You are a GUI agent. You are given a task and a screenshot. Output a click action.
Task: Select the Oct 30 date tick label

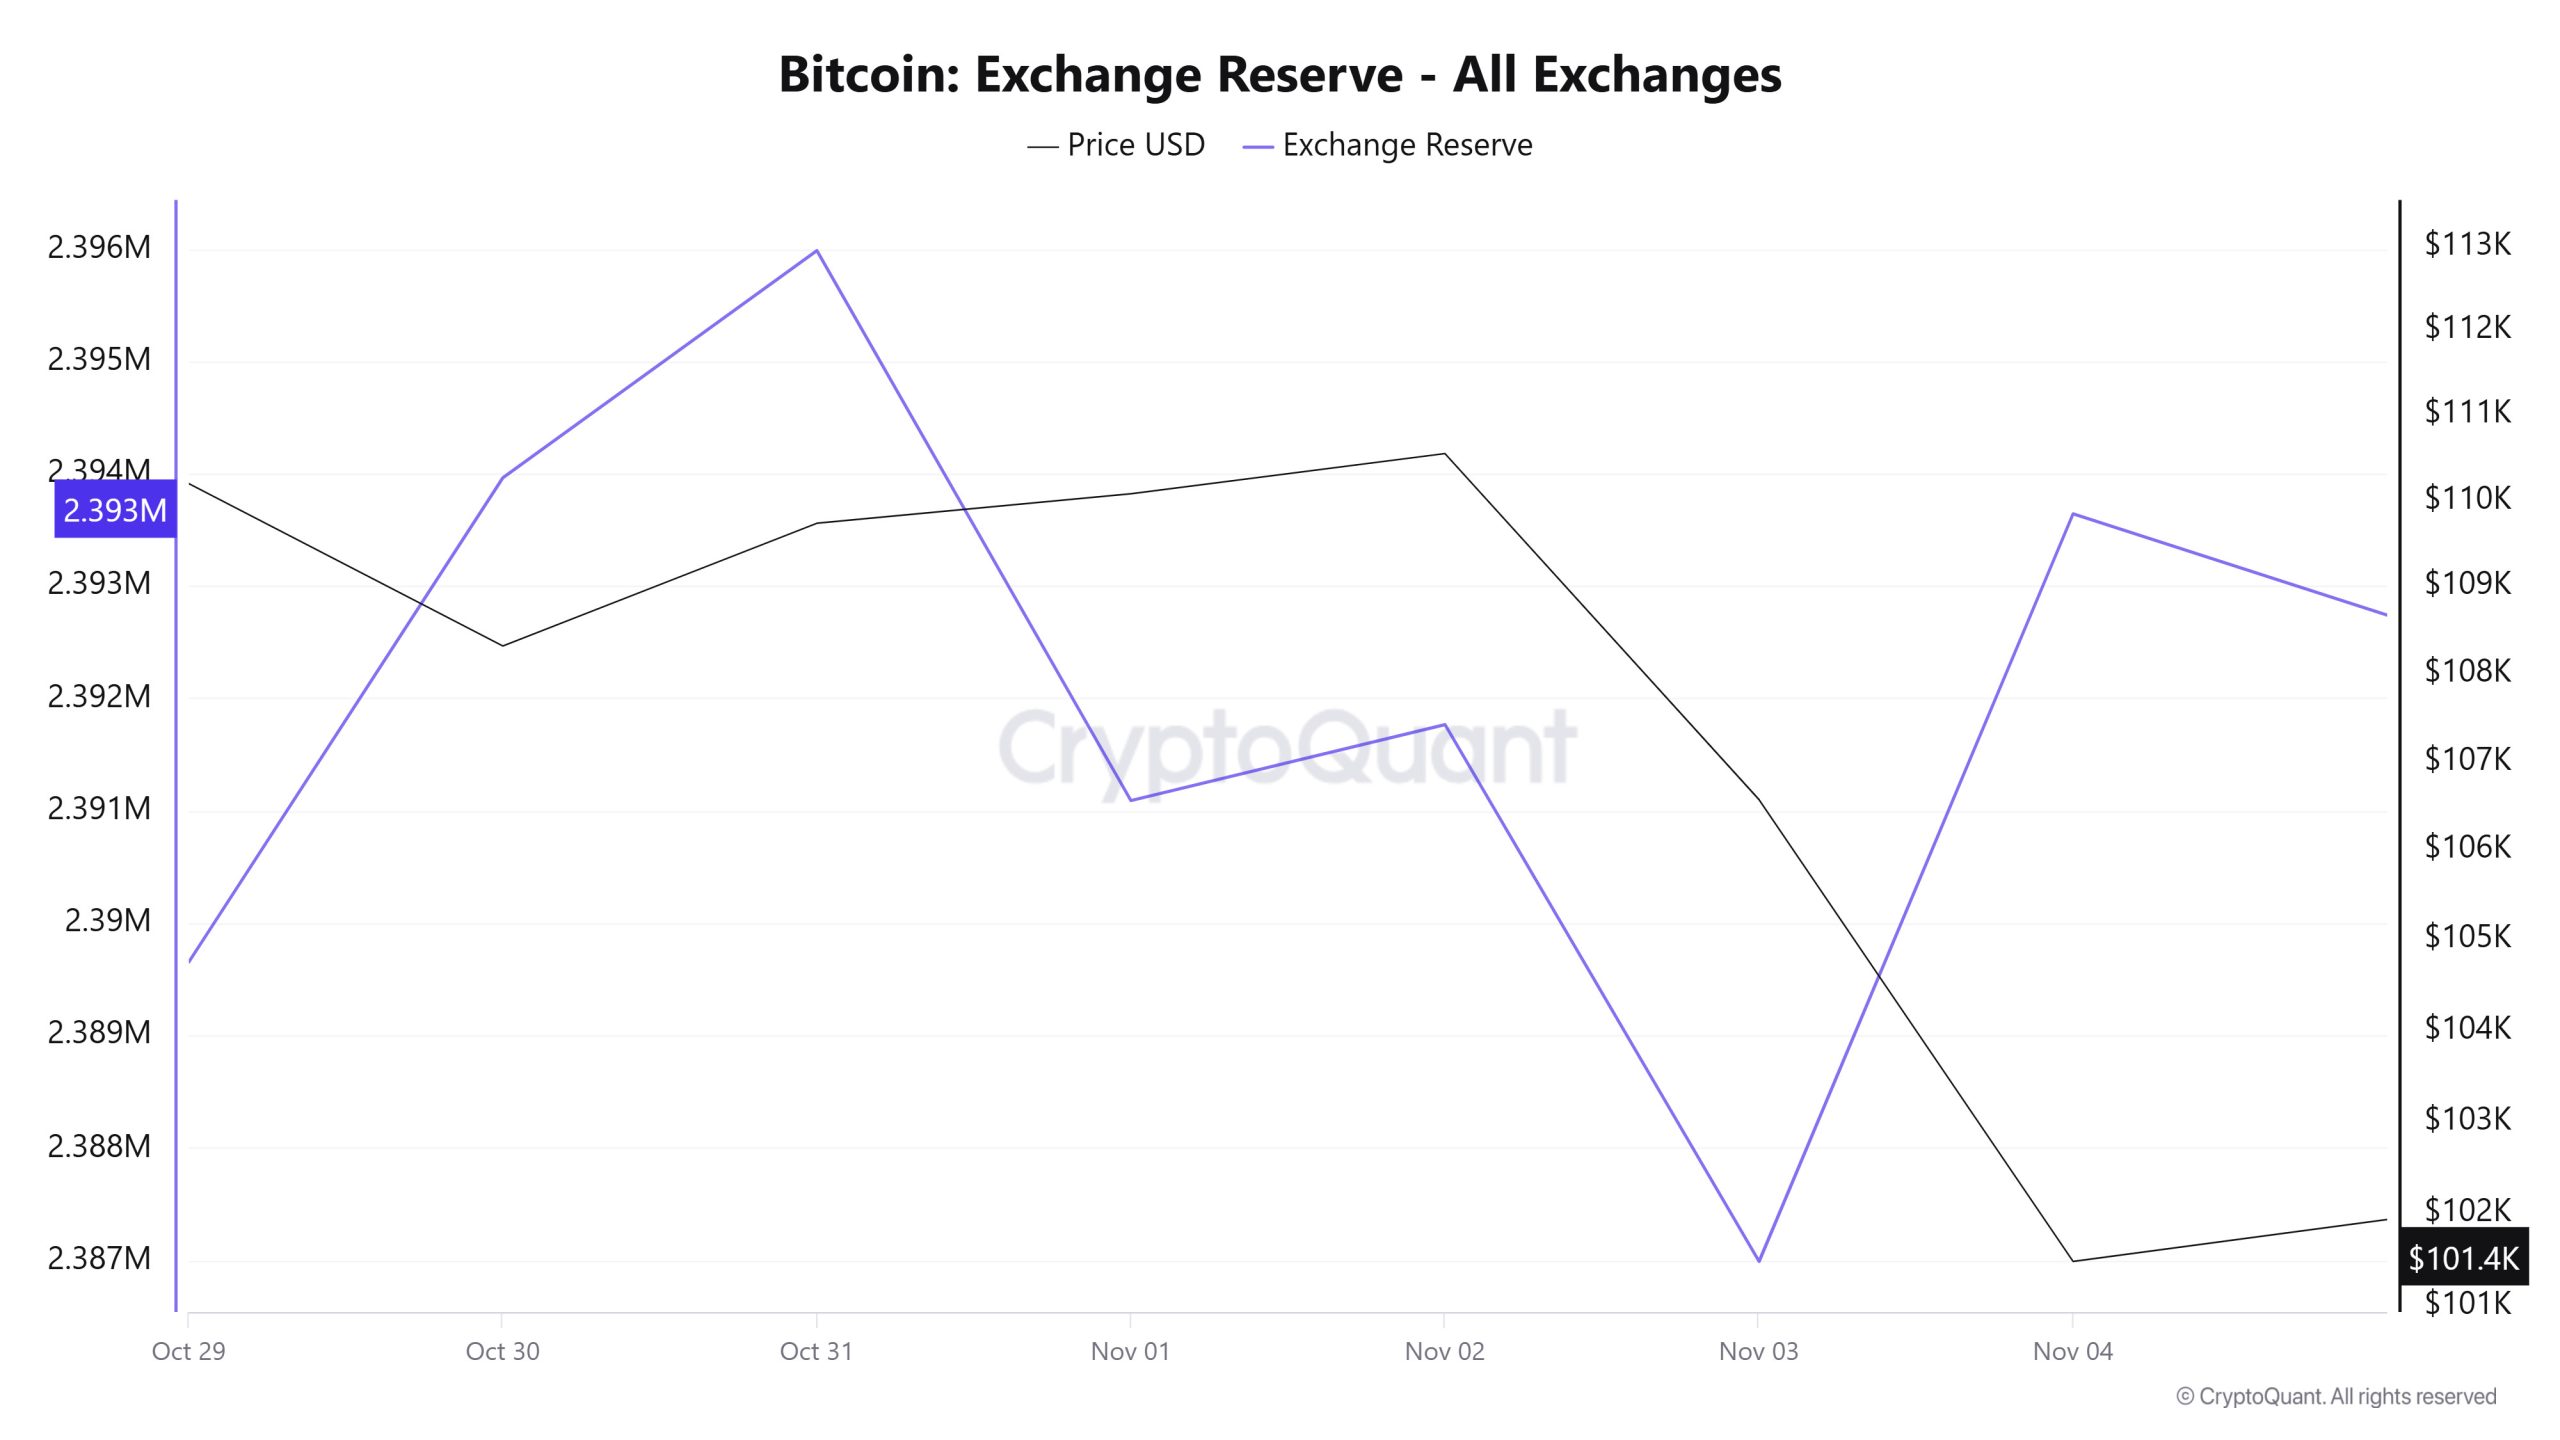[x=502, y=1351]
